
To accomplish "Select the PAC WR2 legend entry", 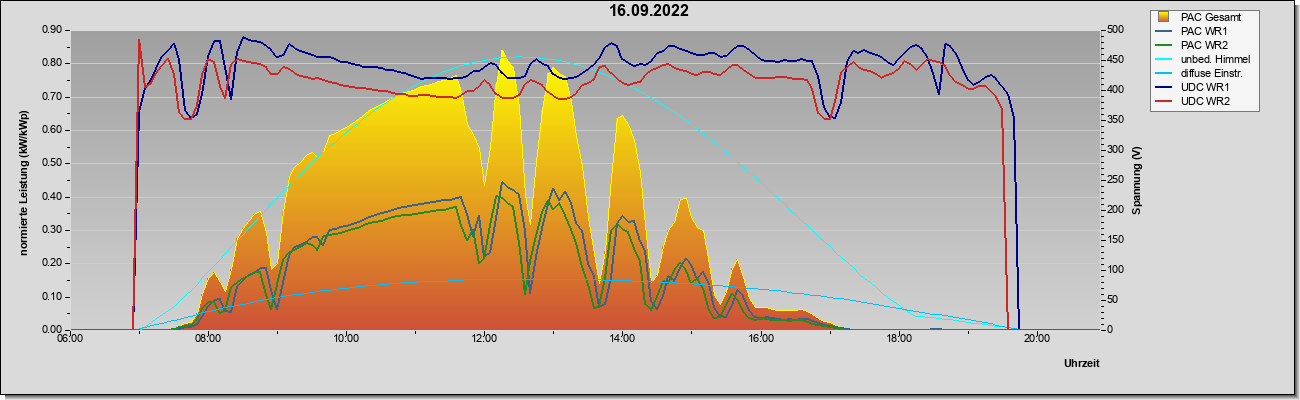I will tap(1204, 45).
